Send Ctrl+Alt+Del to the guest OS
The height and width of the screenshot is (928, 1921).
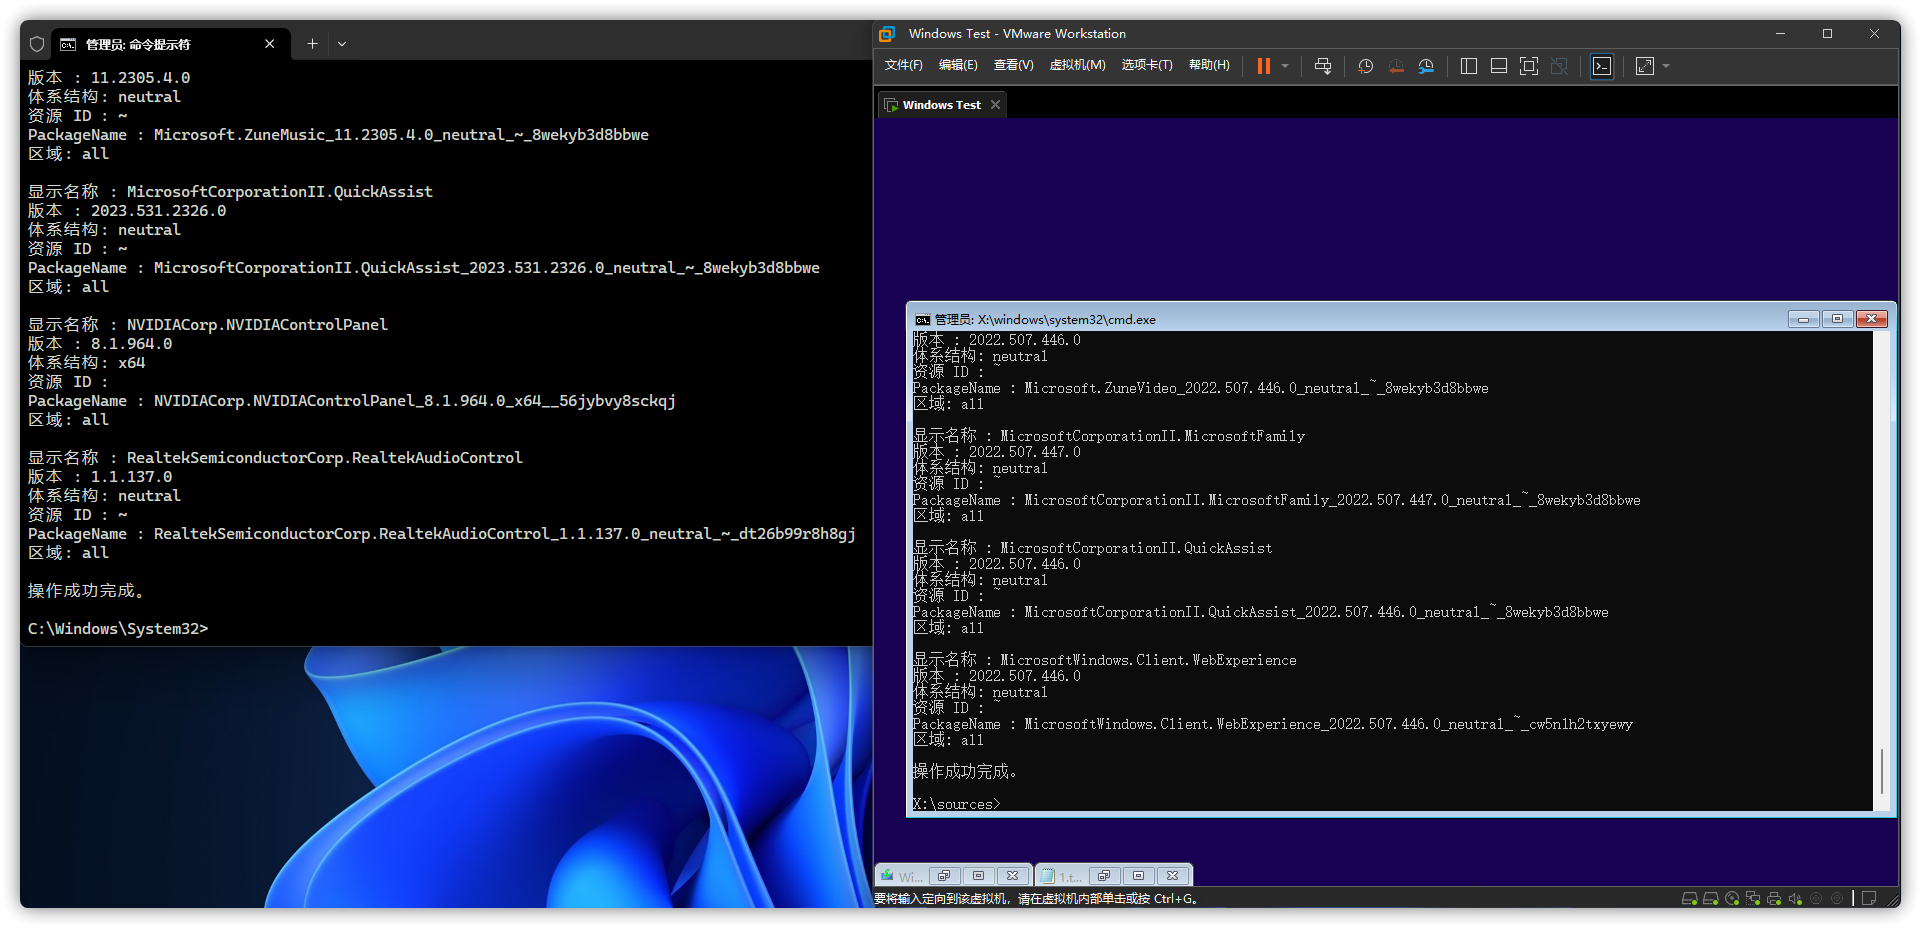coord(1322,66)
